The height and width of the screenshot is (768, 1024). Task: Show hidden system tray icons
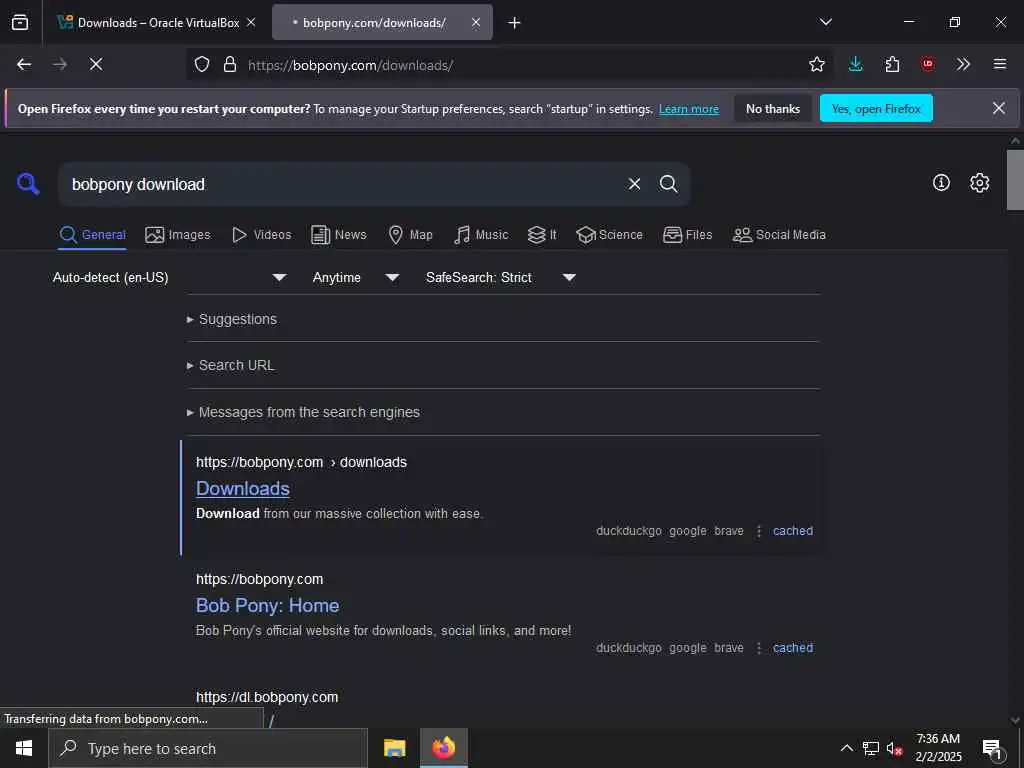pos(846,748)
